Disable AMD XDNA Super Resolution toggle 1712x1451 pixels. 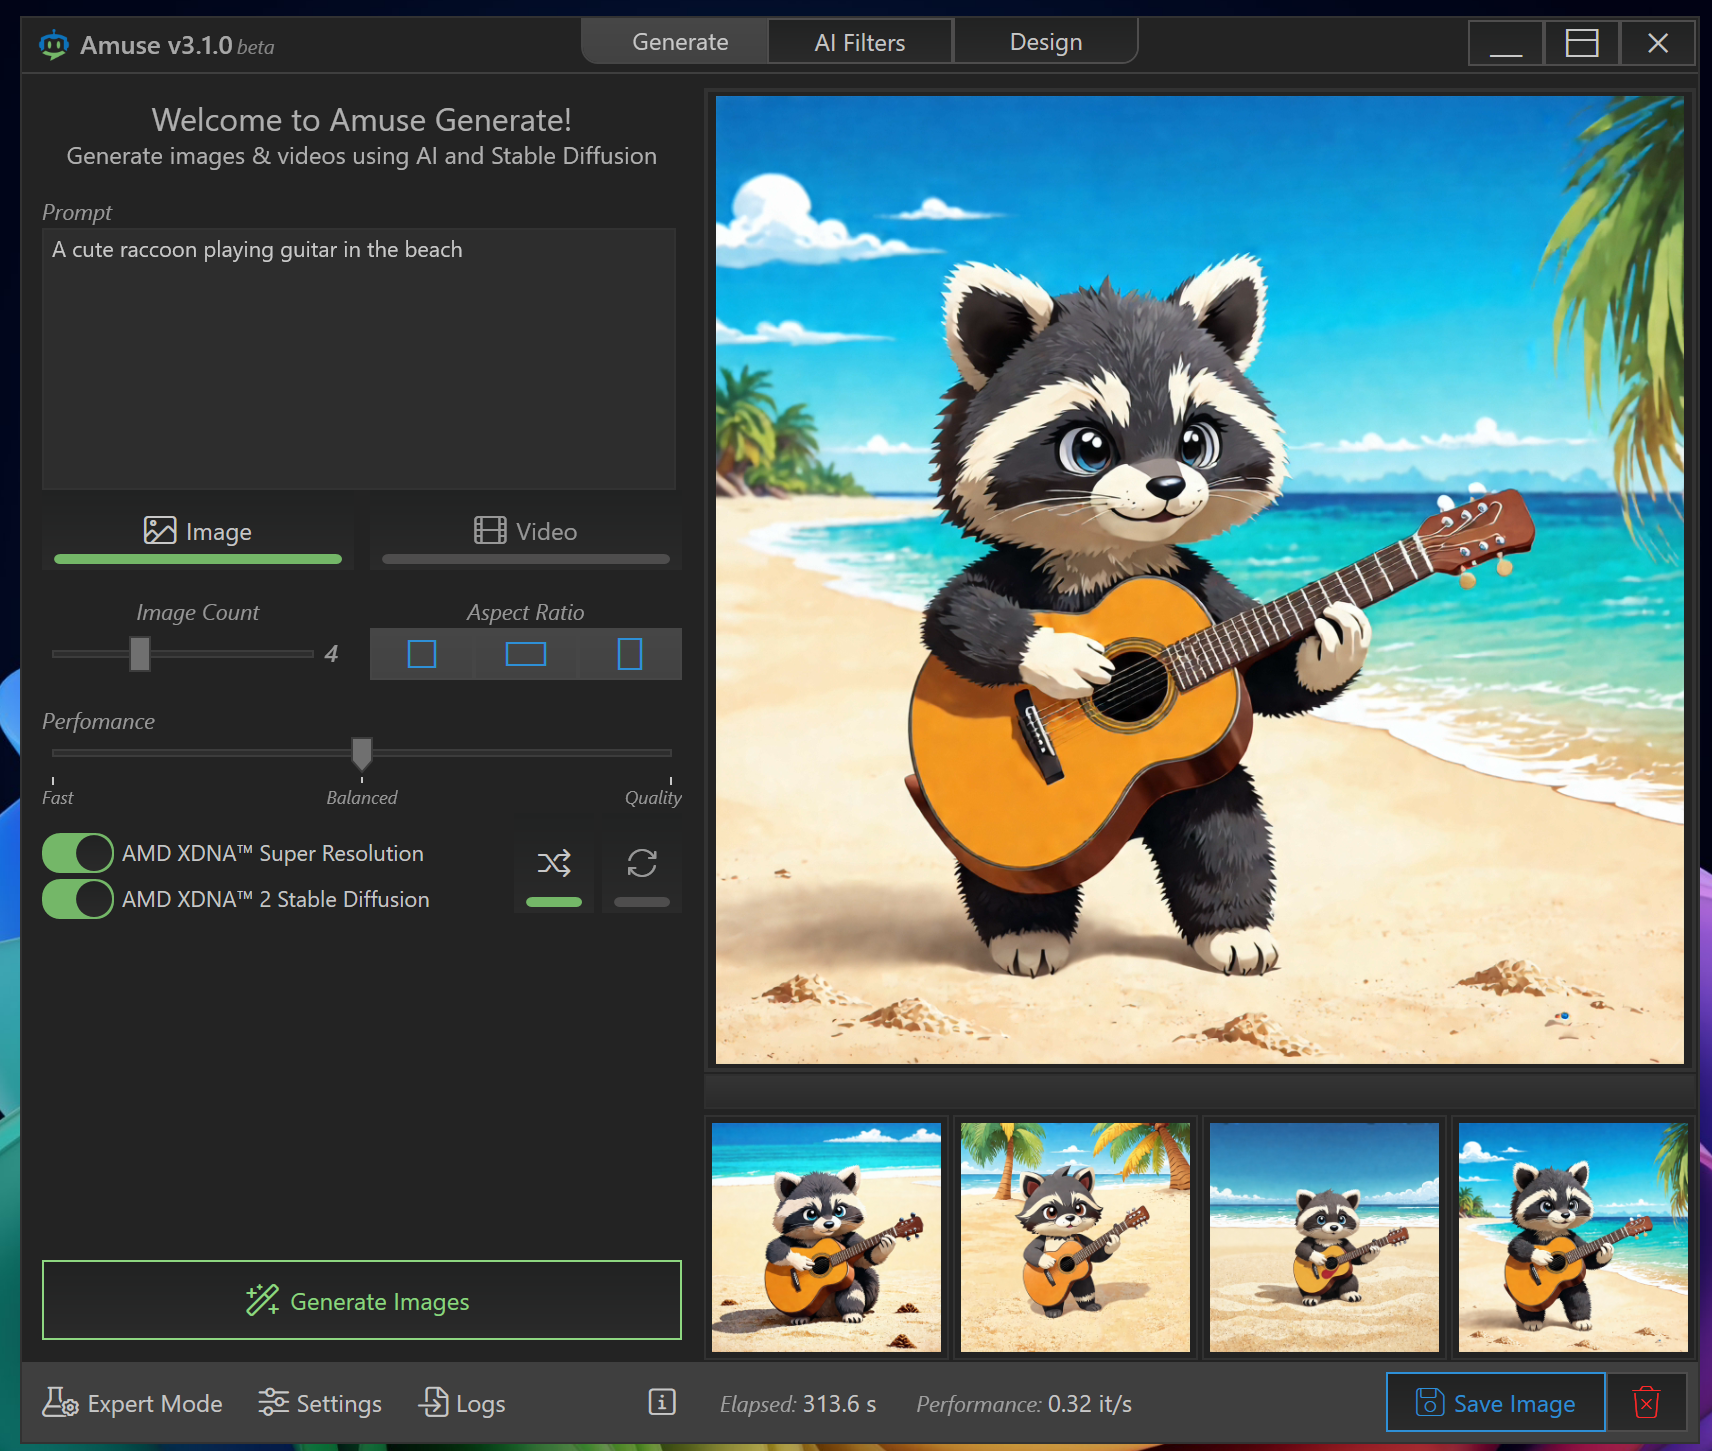coord(78,853)
